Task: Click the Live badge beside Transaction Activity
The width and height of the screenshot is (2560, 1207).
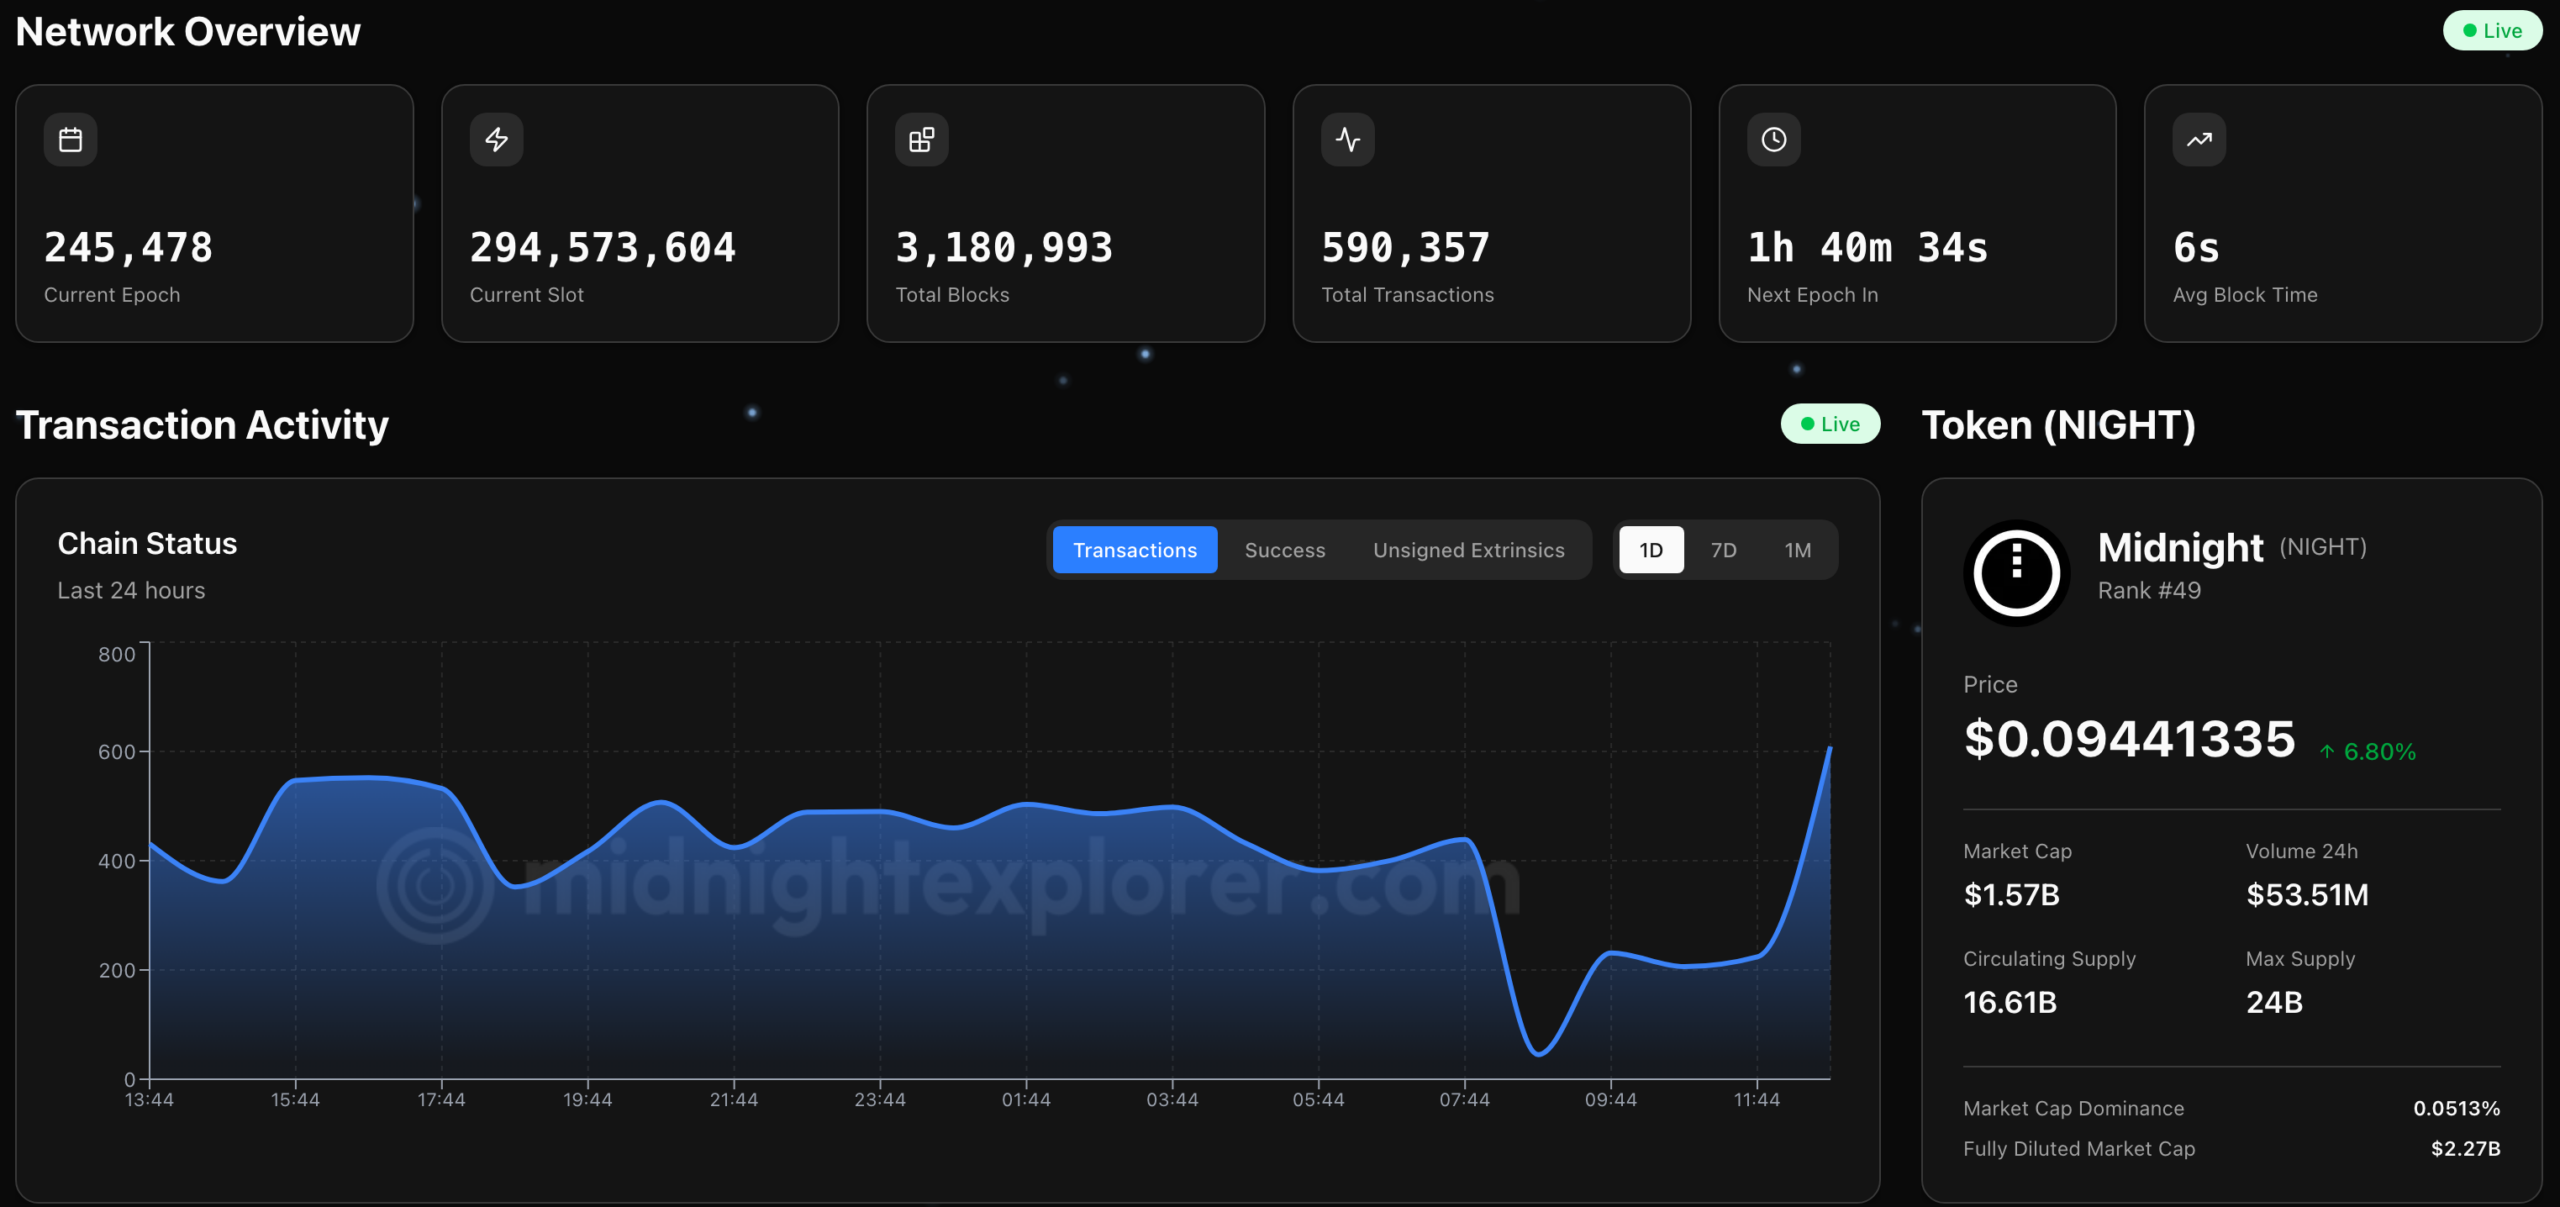Action: [x=1830, y=424]
